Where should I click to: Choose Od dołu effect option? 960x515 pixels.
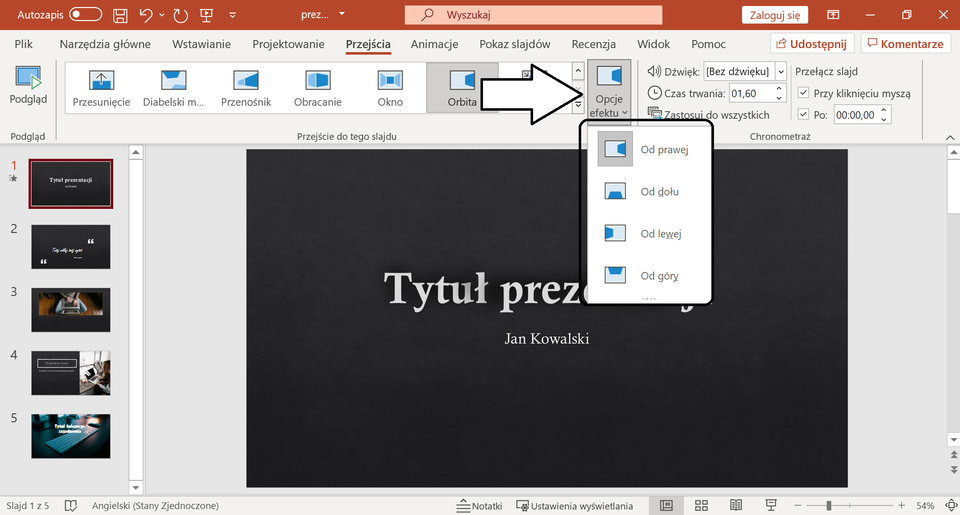[649, 192]
